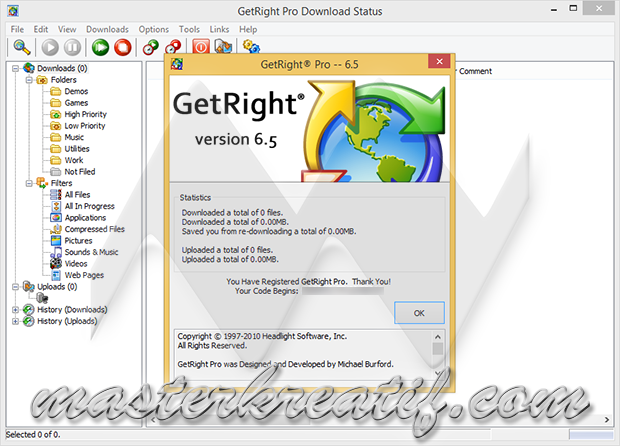Collapse the Downloads (0) tree node
Viewport: 620px width, 446px height.
15,69
